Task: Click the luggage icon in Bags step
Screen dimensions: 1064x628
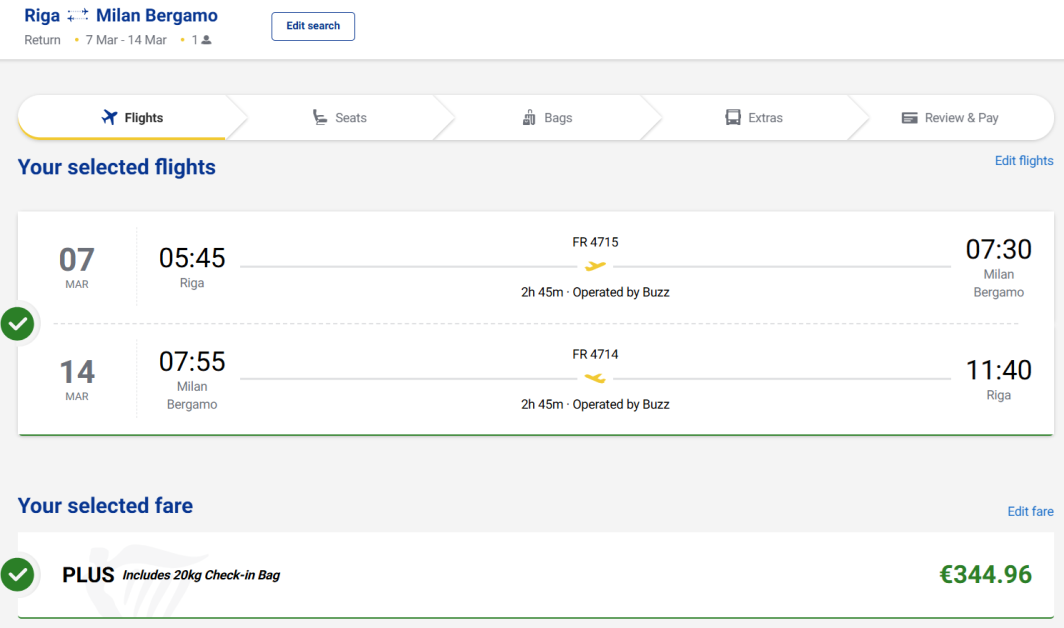Action: pos(529,118)
